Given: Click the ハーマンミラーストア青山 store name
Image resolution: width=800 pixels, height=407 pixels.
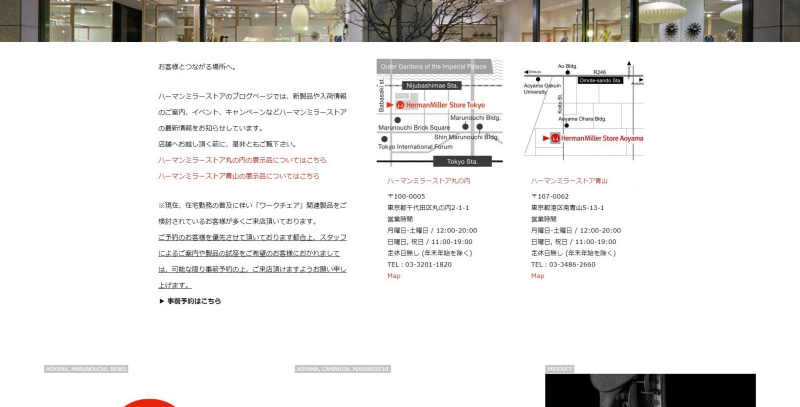Looking at the screenshot, I should (x=569, y=181).
